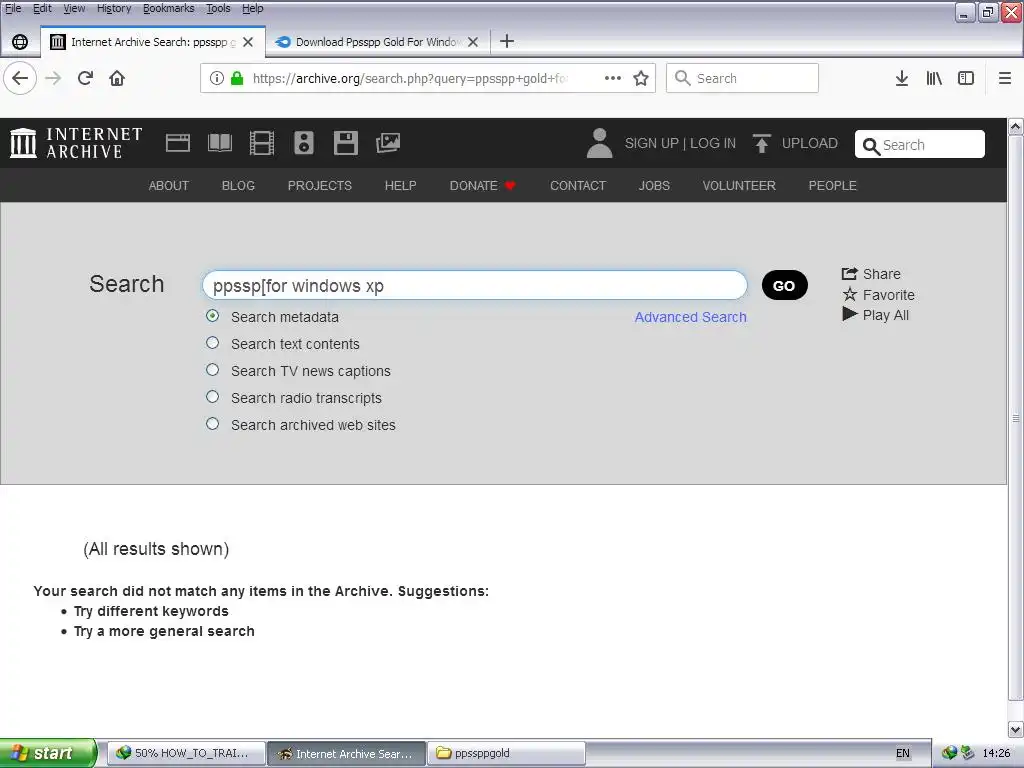This screenshot has height=768, width=1024.
Task: Bookmark this page with the star icon
Action: pos(641,78)
